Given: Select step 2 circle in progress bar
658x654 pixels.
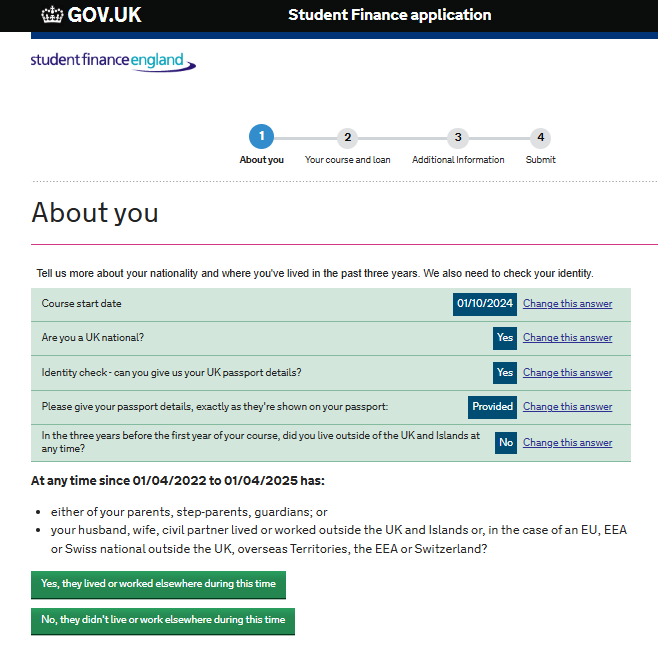Looking at the screenshot, I should 347,138.
